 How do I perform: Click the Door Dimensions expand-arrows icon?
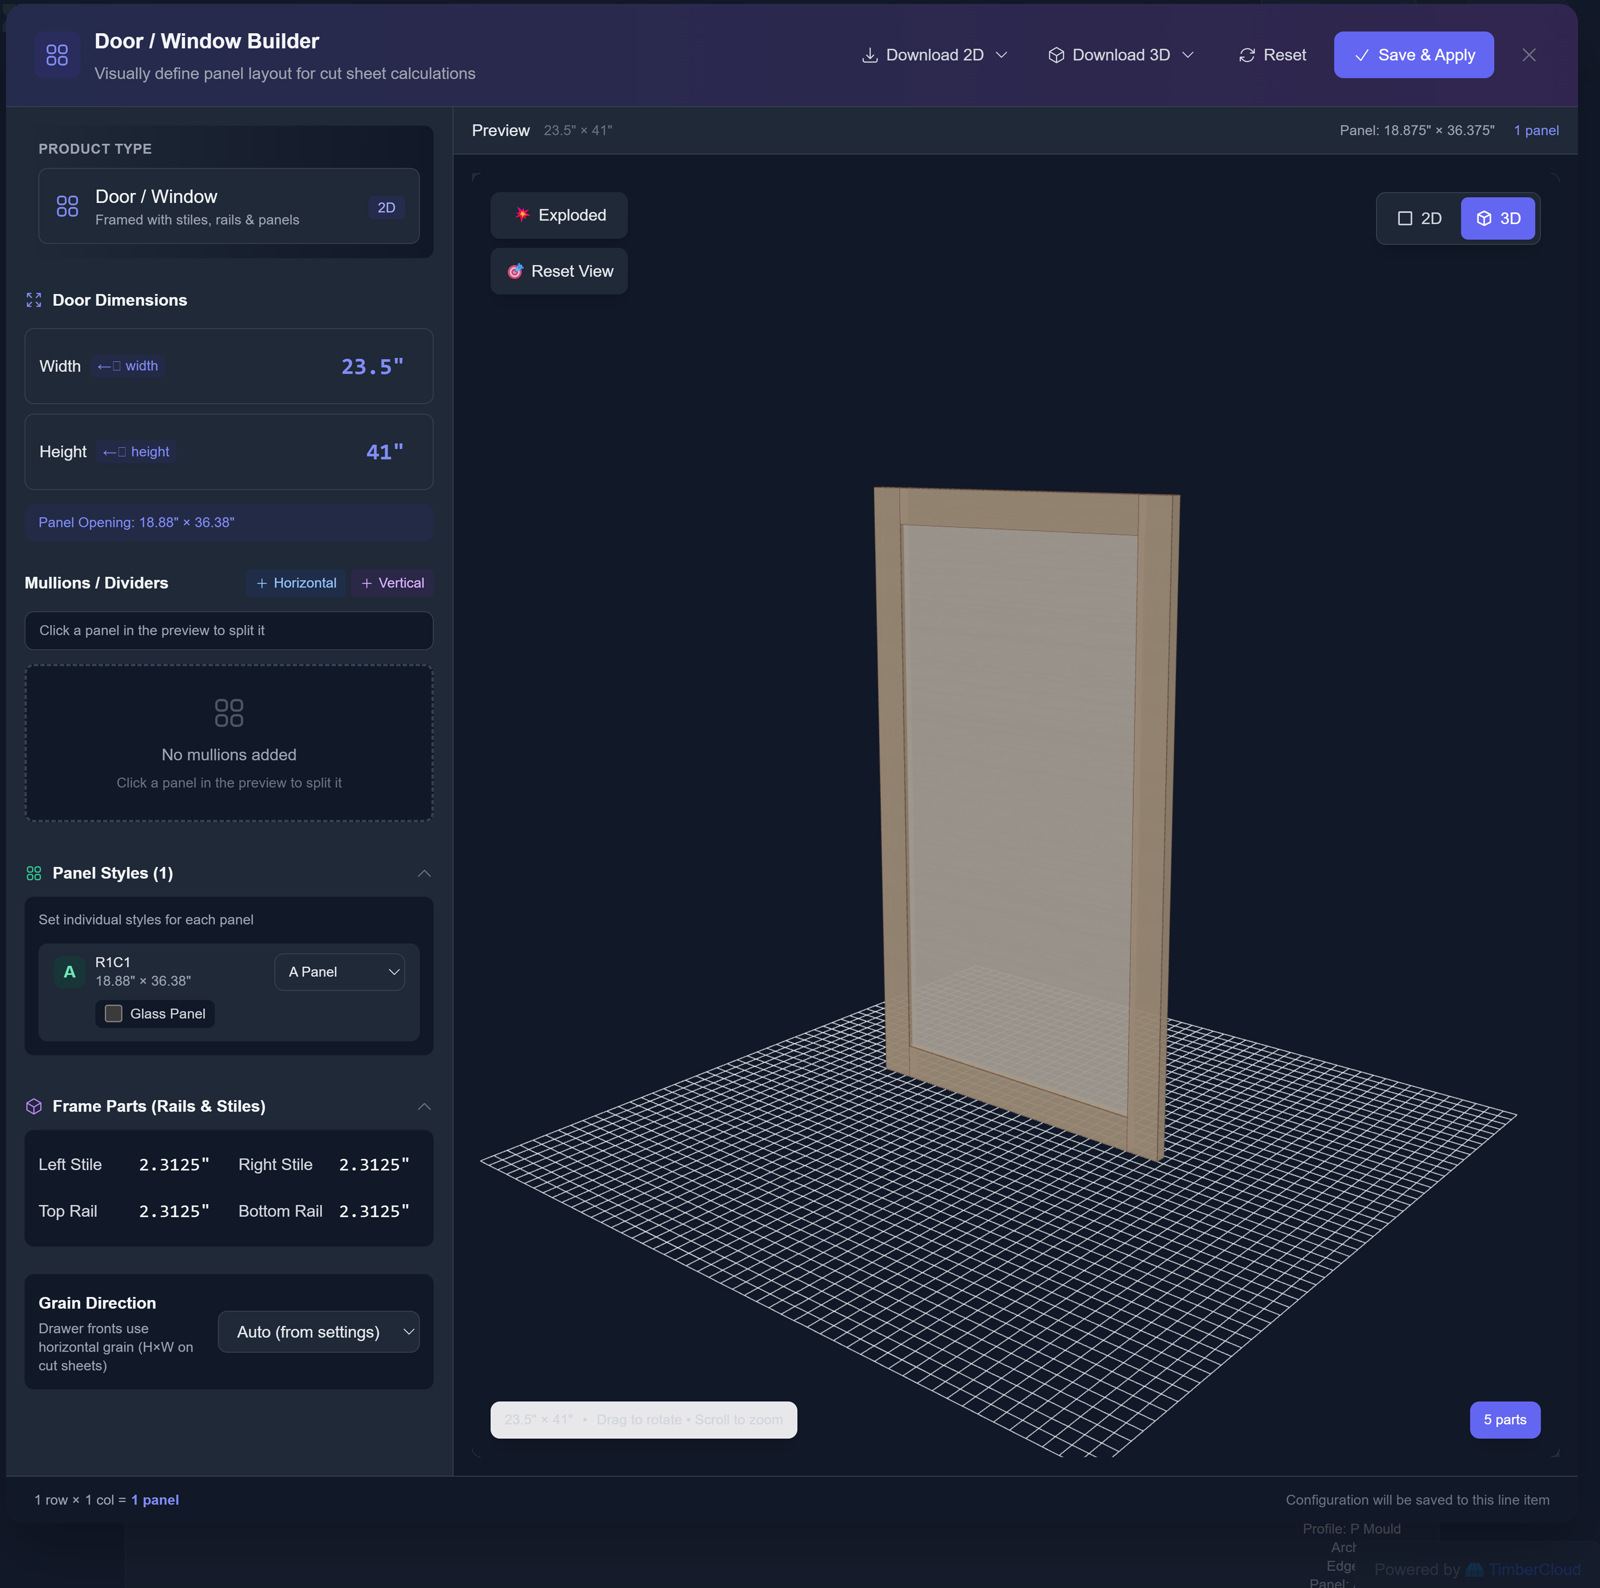tap(34, 300)
